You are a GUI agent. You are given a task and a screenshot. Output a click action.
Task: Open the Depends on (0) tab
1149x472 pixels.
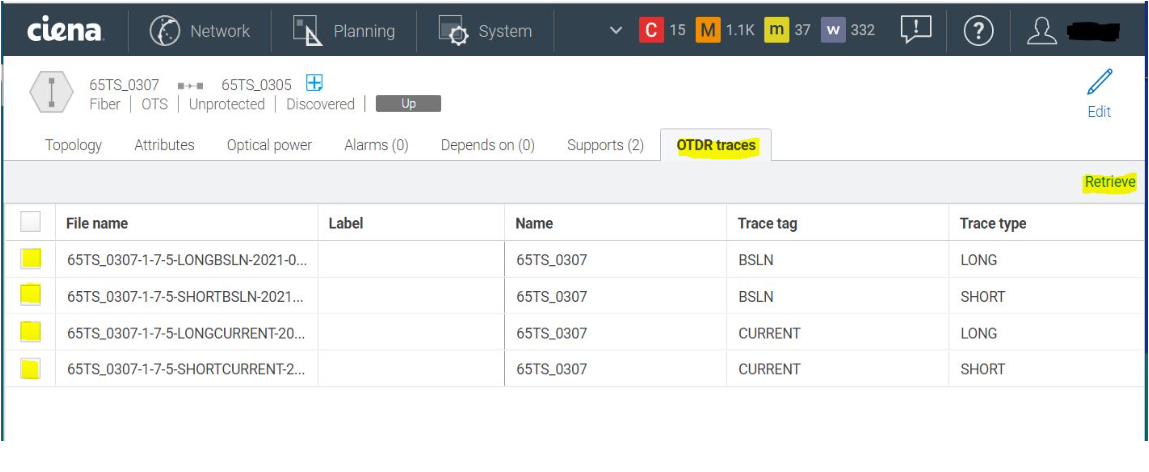pos(487,145)
